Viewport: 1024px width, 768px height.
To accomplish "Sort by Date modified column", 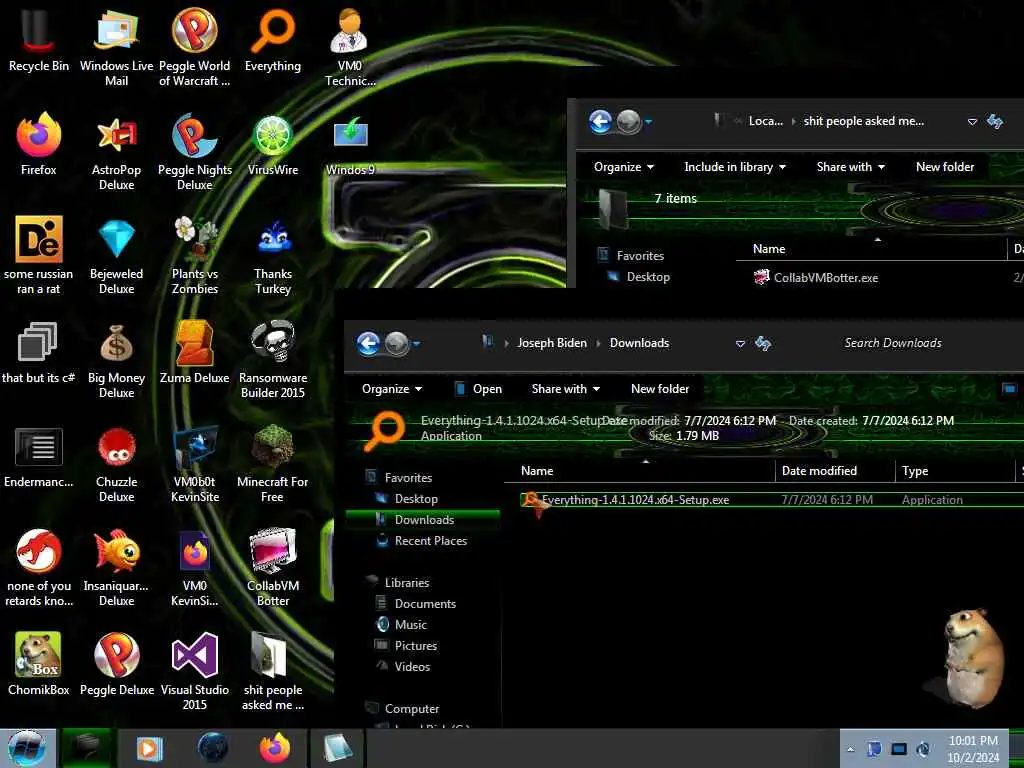I will 835,471.
